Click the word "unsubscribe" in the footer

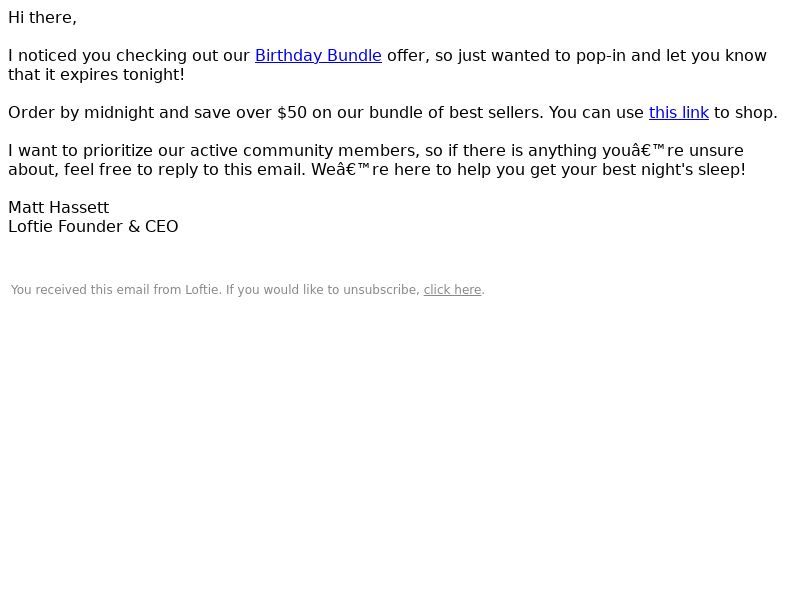381,290
